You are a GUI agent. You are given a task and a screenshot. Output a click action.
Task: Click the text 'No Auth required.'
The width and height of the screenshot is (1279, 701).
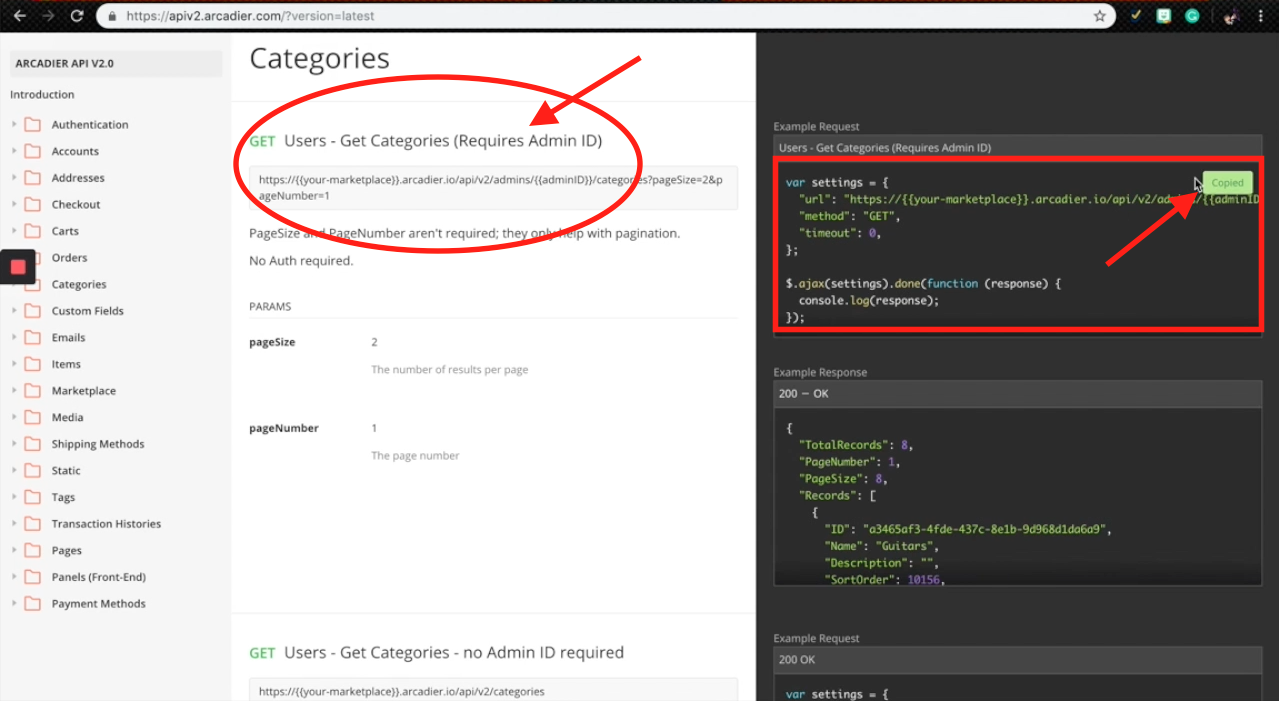(x=301, y=261)
